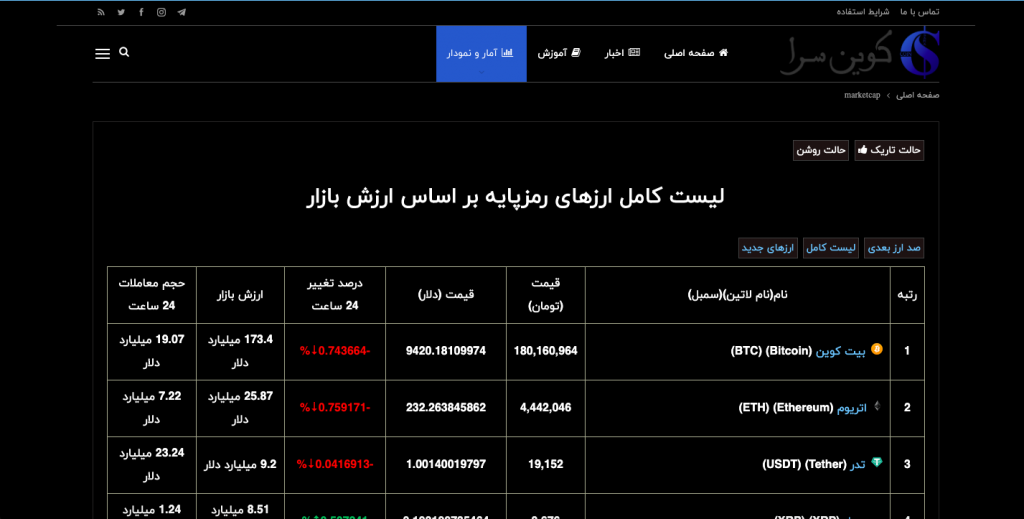
Task: Click the قیمت (تومان) column header
Action: 546,295
